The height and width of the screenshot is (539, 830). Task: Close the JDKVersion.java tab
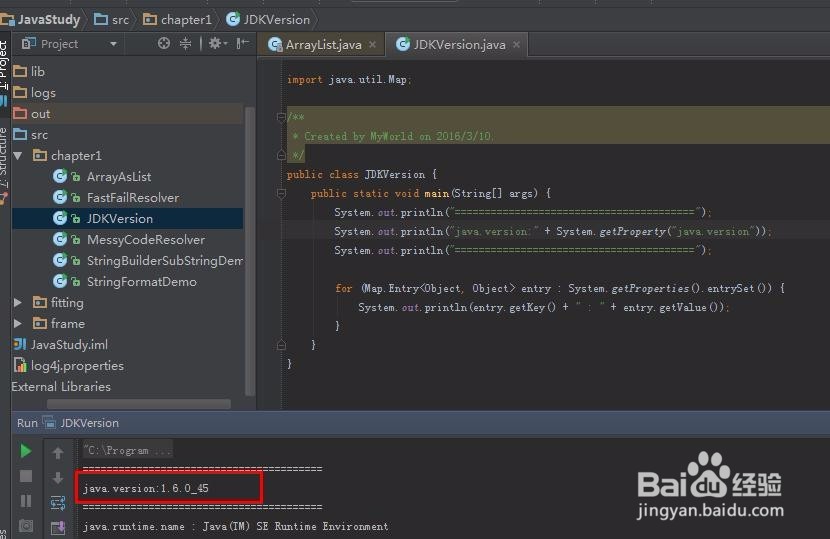pos(516,44)
